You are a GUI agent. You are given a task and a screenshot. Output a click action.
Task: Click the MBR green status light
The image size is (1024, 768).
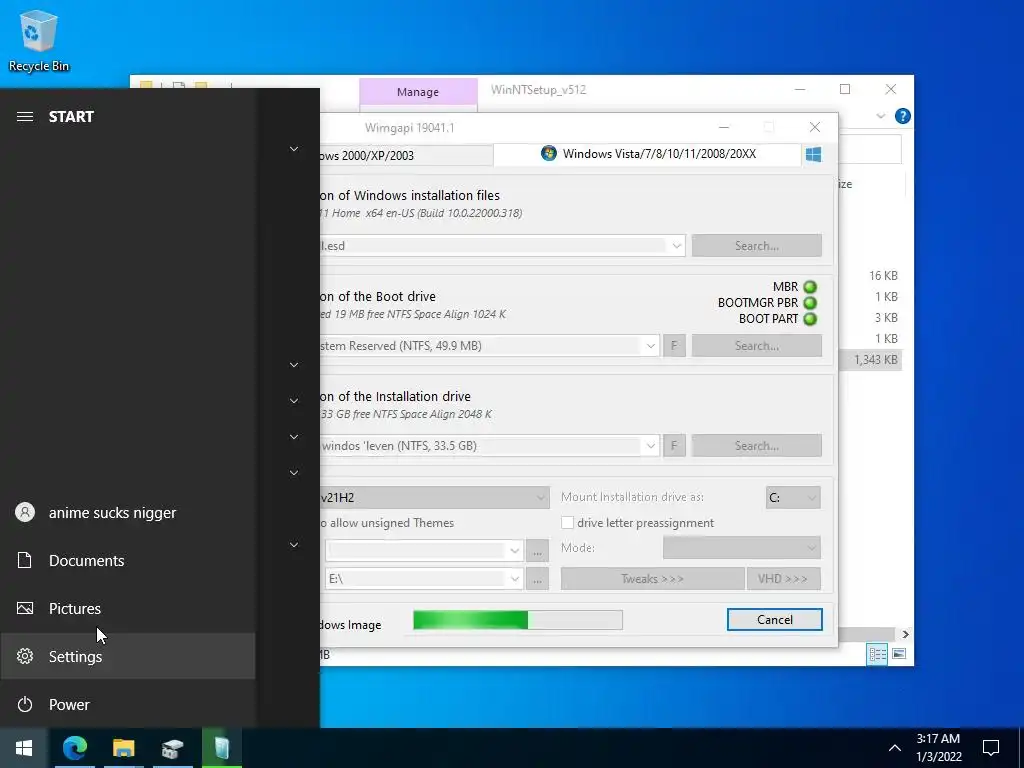pos(810,287)
